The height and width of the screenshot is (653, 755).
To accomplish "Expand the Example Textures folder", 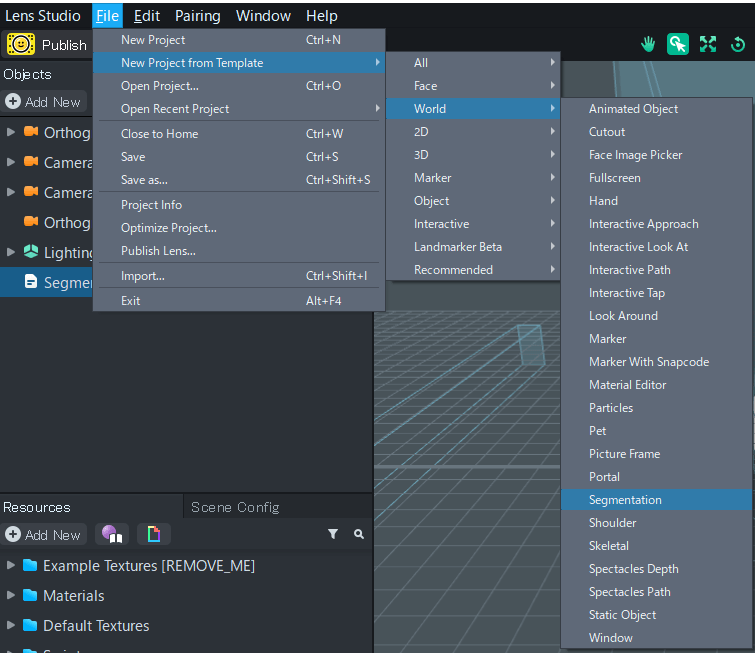I will pyautogui.click(x=11, y=566).
